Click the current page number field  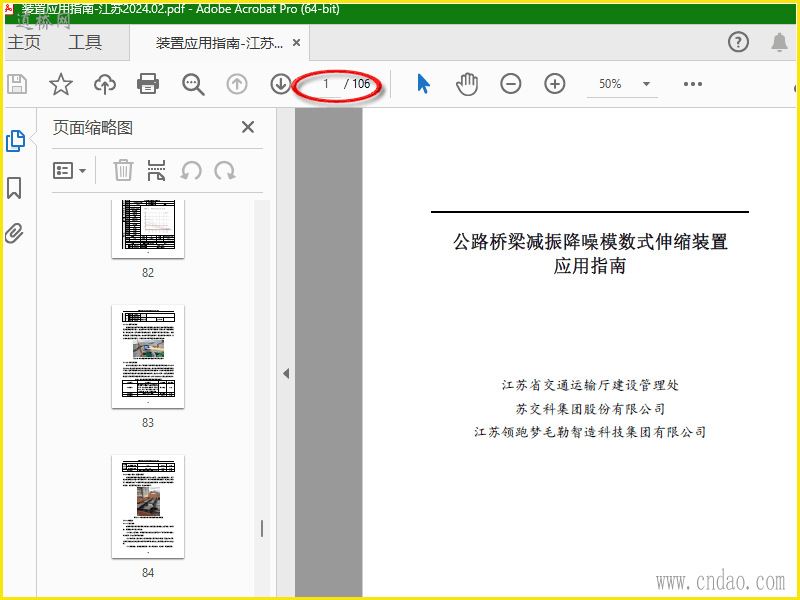(325, 84)
